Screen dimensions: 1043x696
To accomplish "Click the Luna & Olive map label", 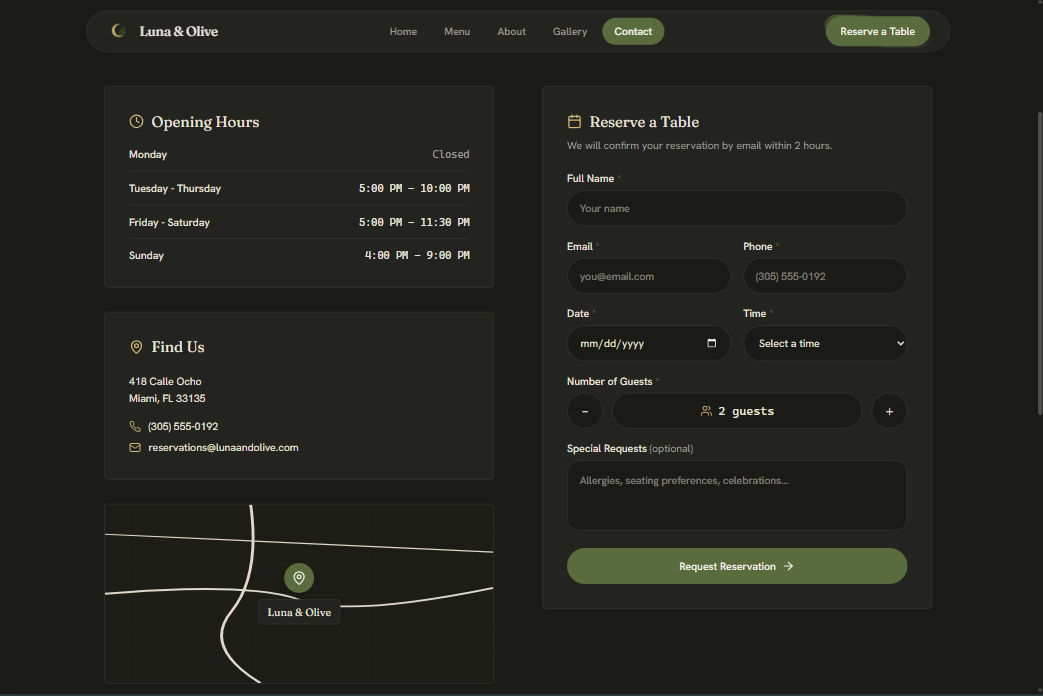I will click(x=299, y=612).
